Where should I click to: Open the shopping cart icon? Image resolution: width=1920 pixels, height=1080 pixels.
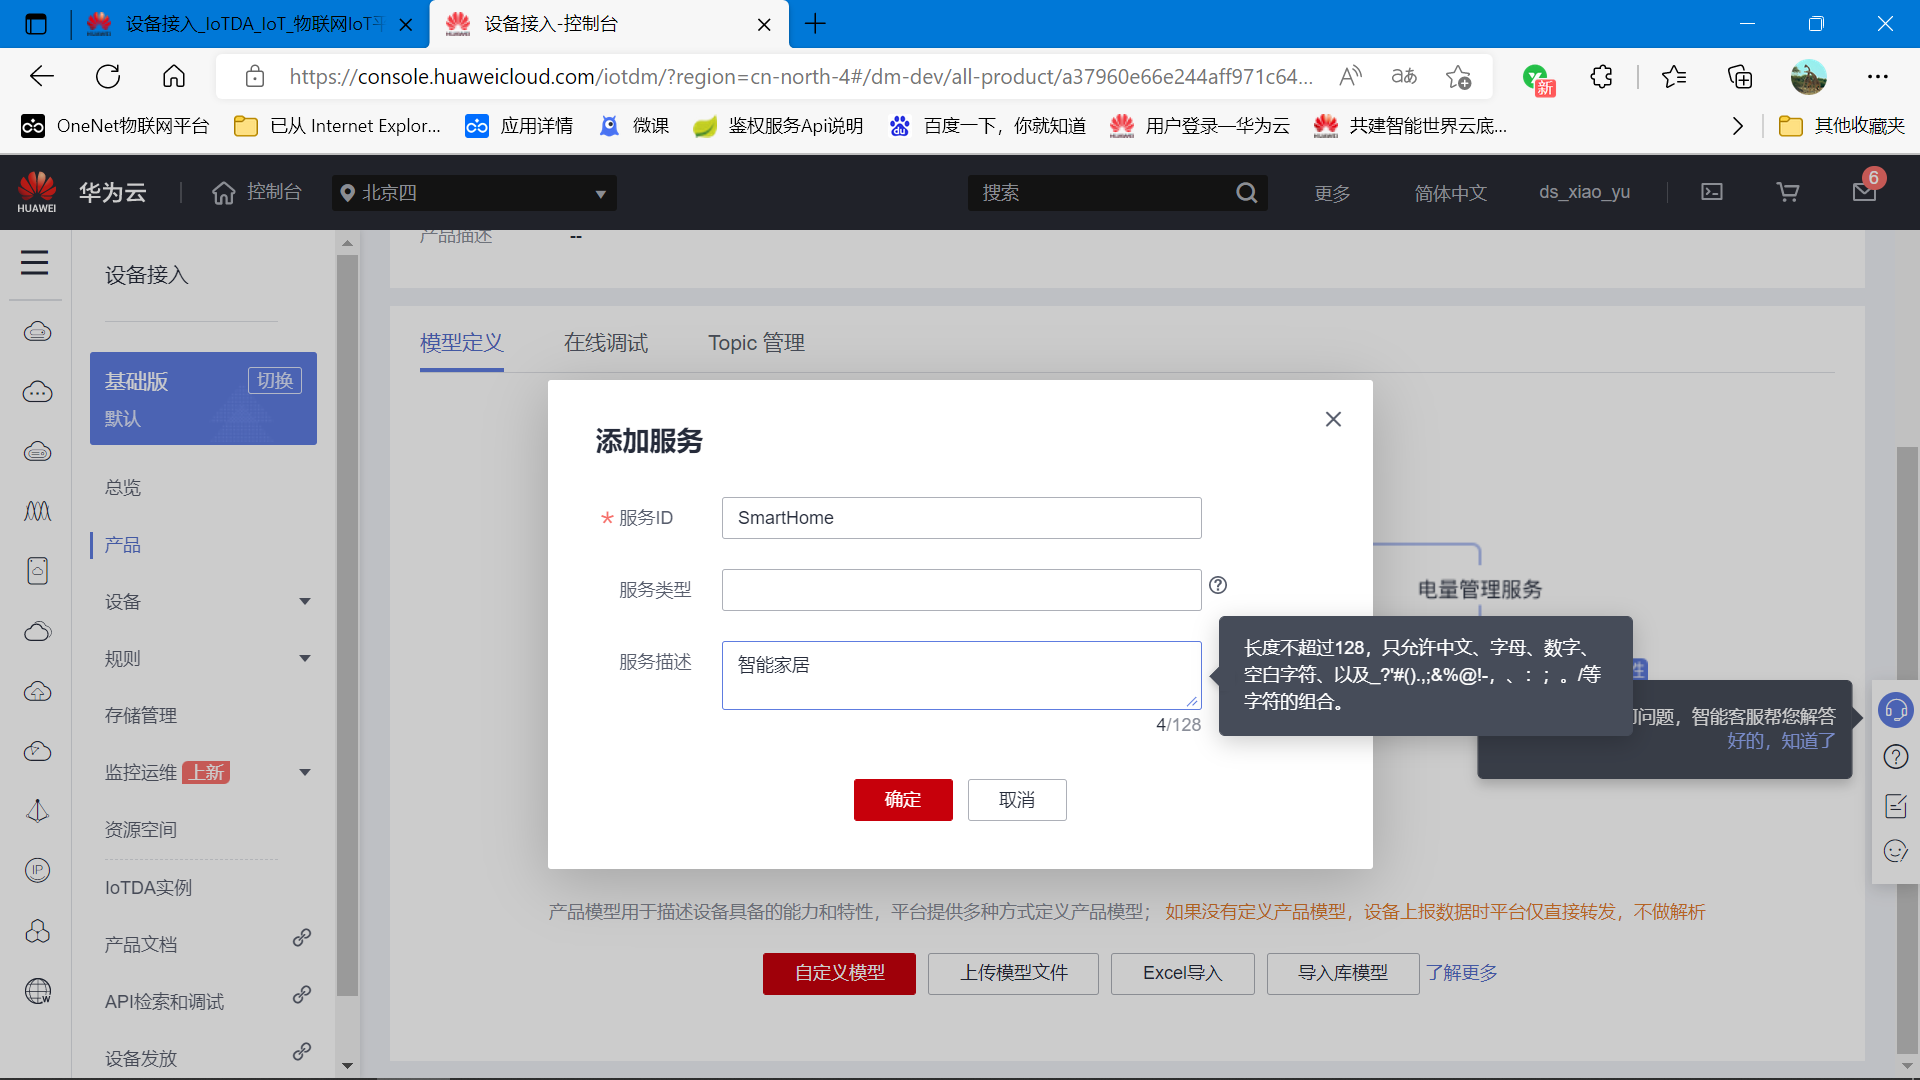pos(1788,192)
